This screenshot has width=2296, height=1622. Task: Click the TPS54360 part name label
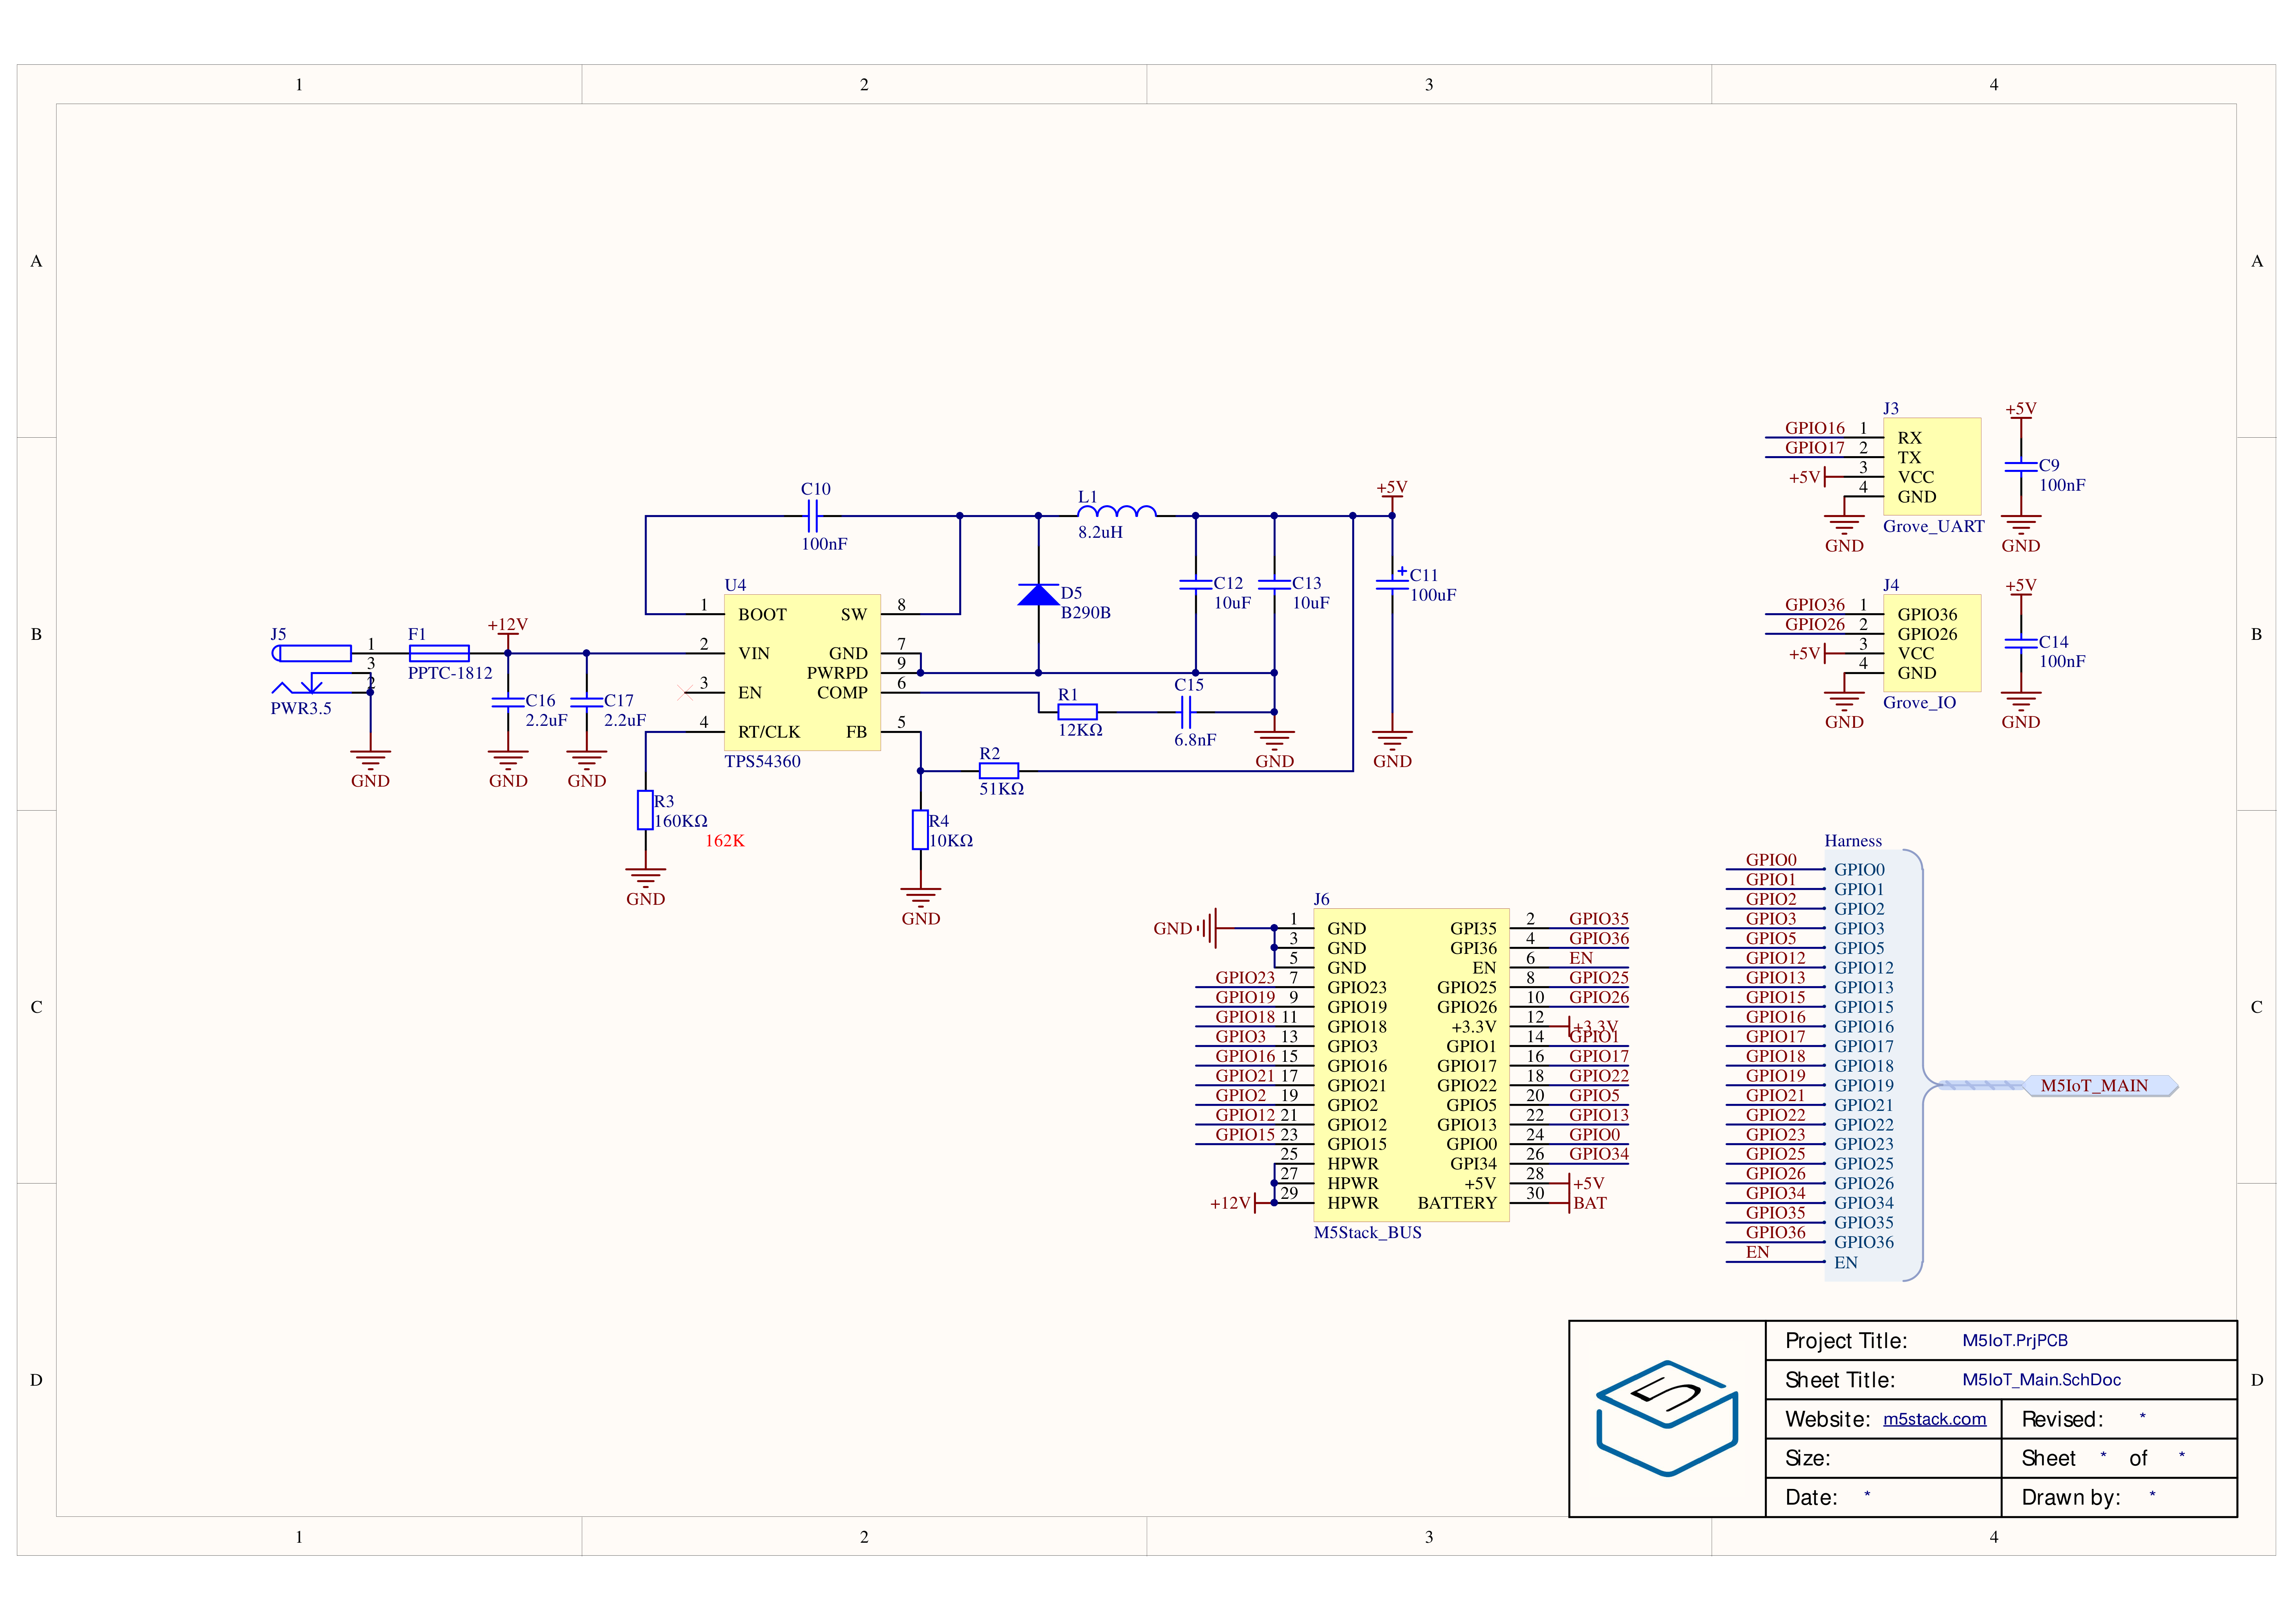(x=762, y=761)
